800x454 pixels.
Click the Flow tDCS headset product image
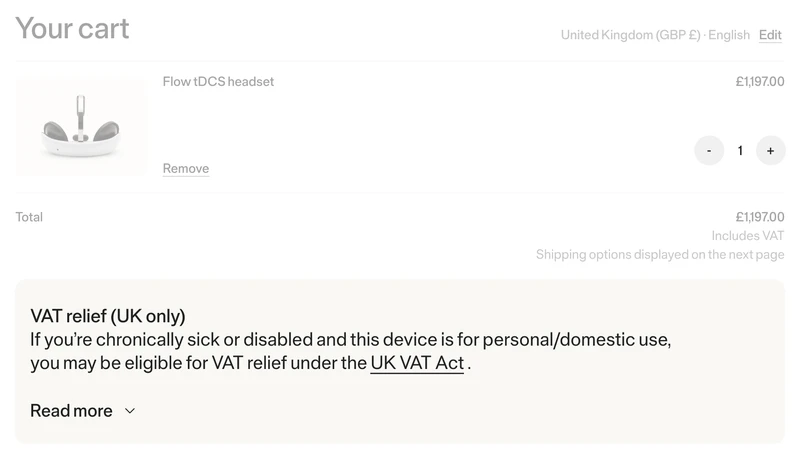point(80,127)
